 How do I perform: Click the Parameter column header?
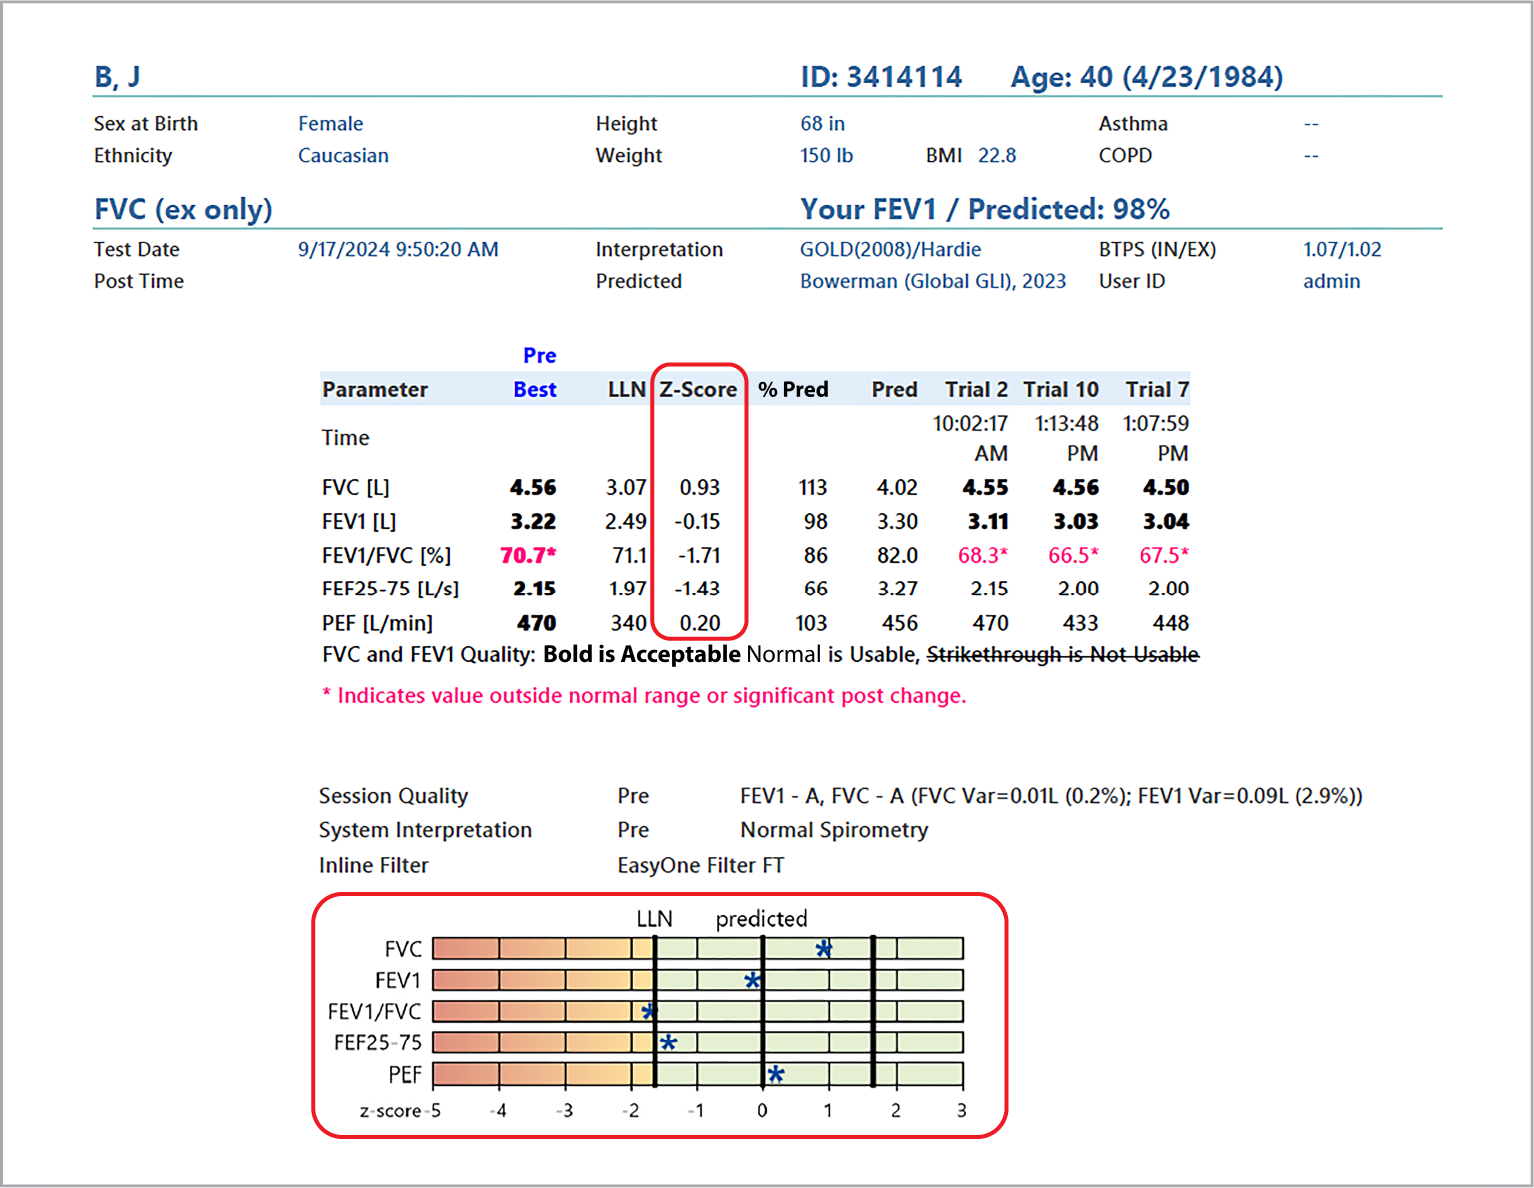point(375,389)
